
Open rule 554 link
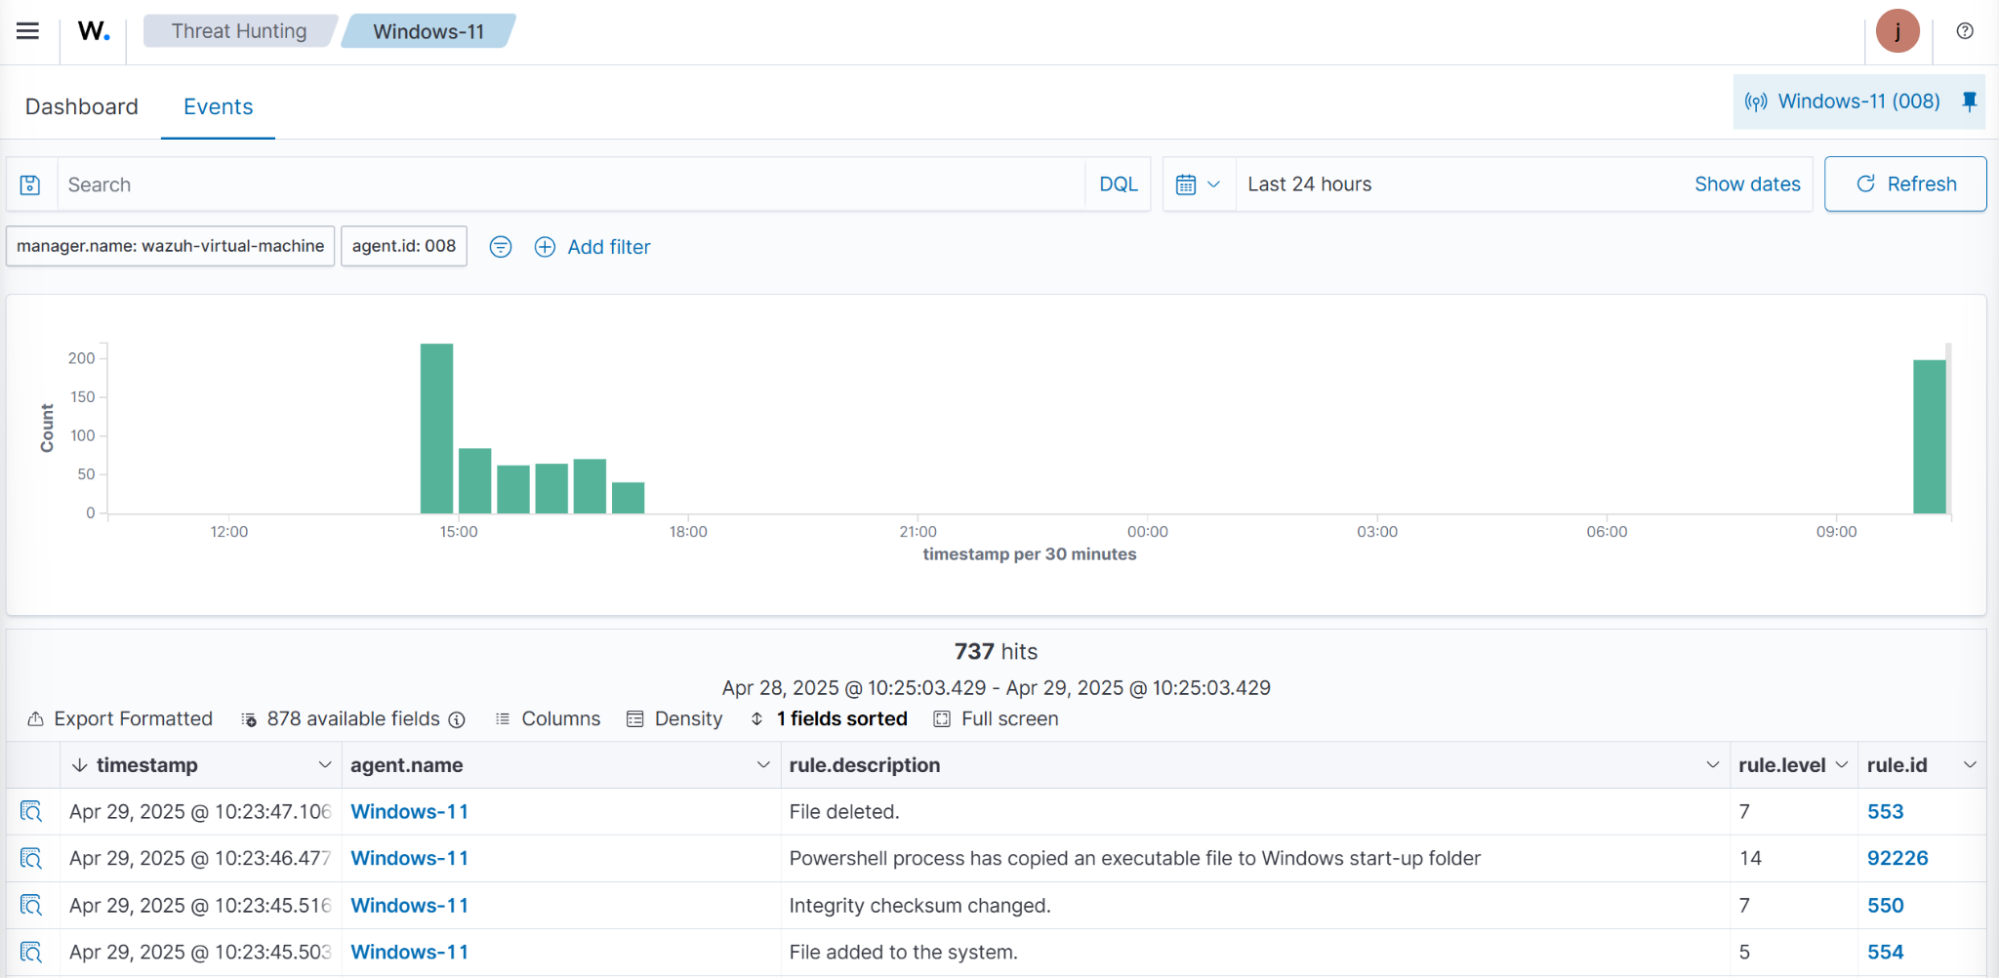1885,952
